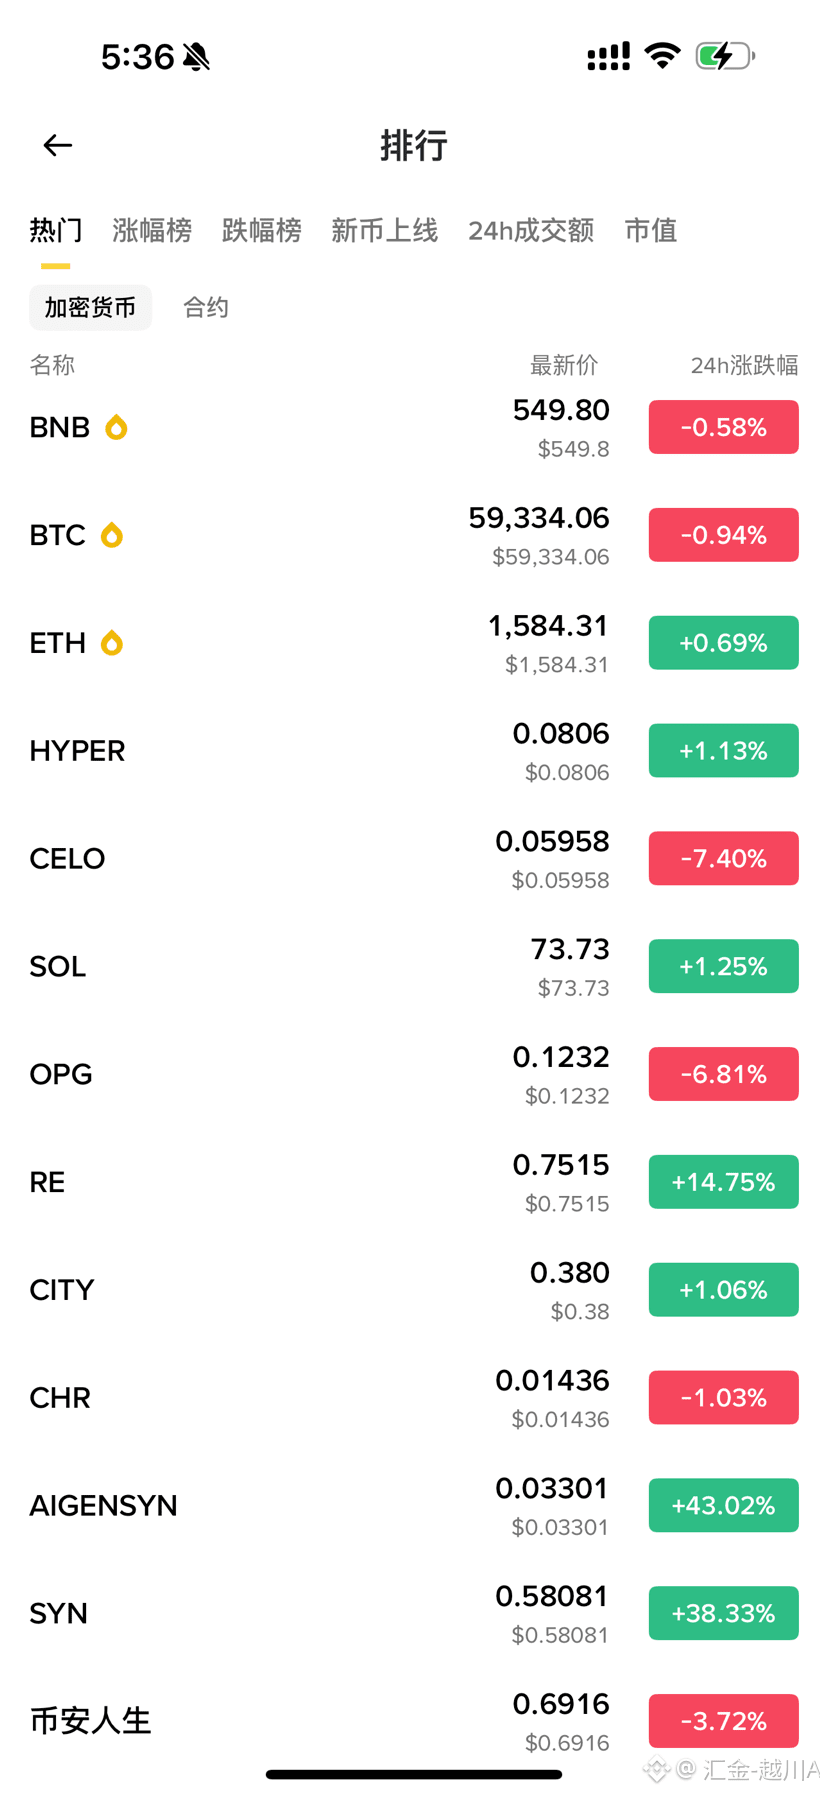This screenshot has height=1795, width=828.
Task: Open the 币安人生 coin row
Action: 414,1722
